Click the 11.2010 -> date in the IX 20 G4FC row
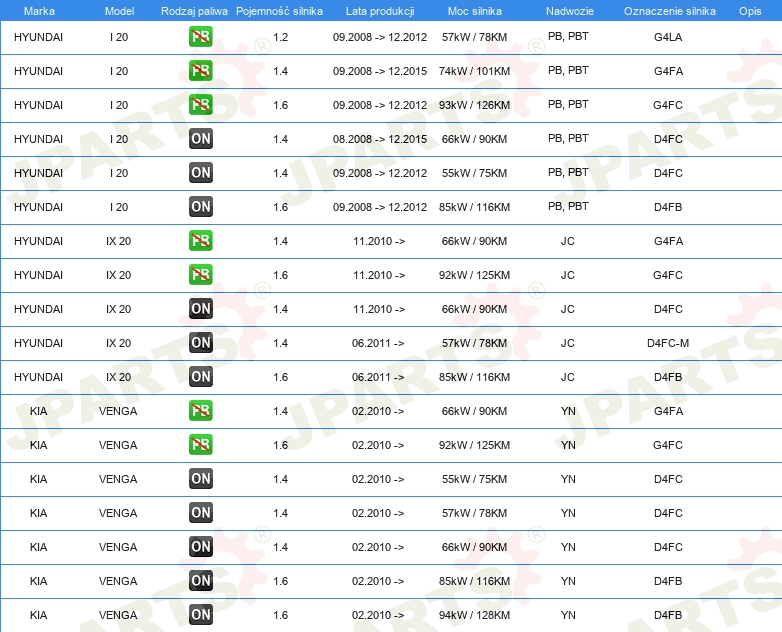This screenshot has height=632, width=782. (379, 274)
